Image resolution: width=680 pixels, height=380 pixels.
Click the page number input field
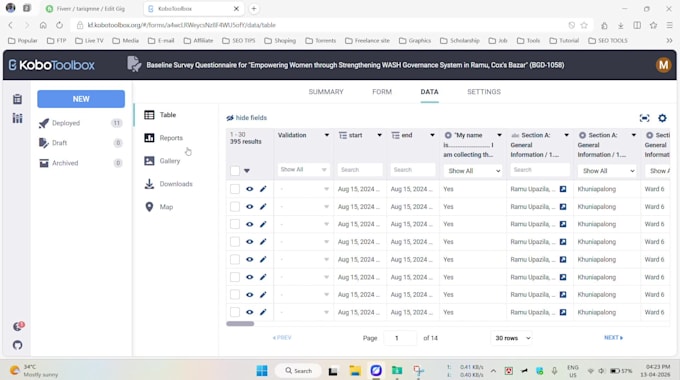coord(400,338)
